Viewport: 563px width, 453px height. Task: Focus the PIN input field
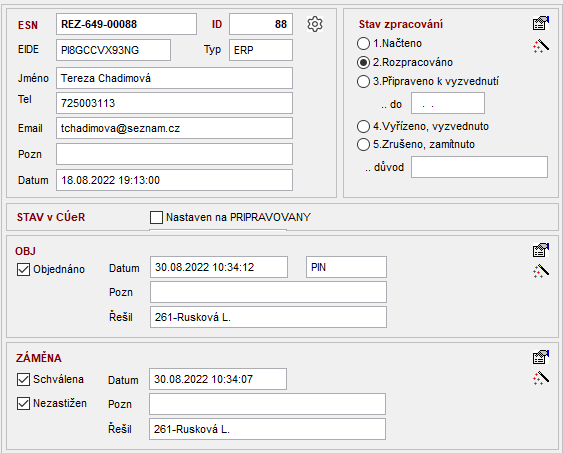point(346,267)
